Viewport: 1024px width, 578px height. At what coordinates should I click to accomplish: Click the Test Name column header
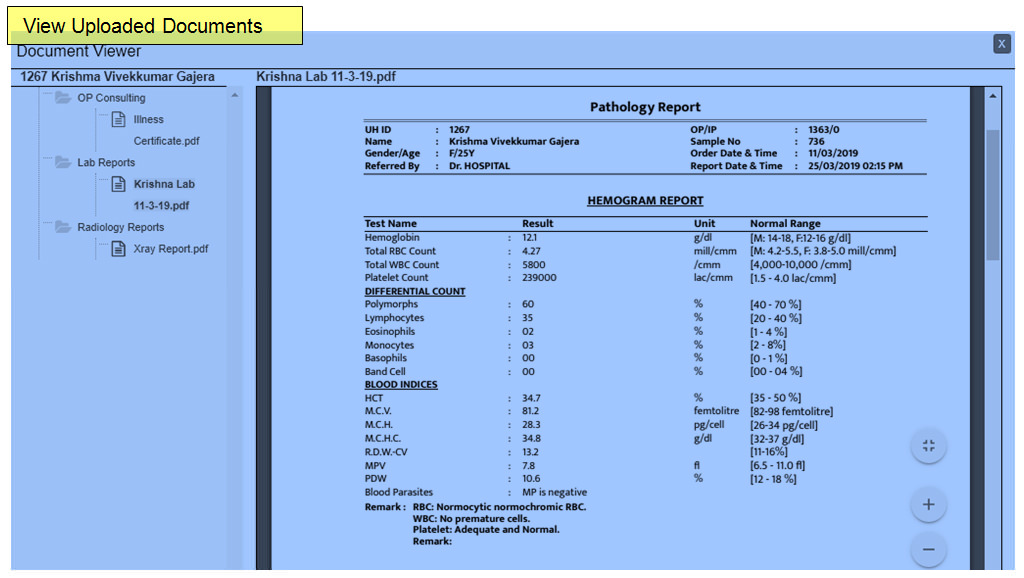(391, 223)
